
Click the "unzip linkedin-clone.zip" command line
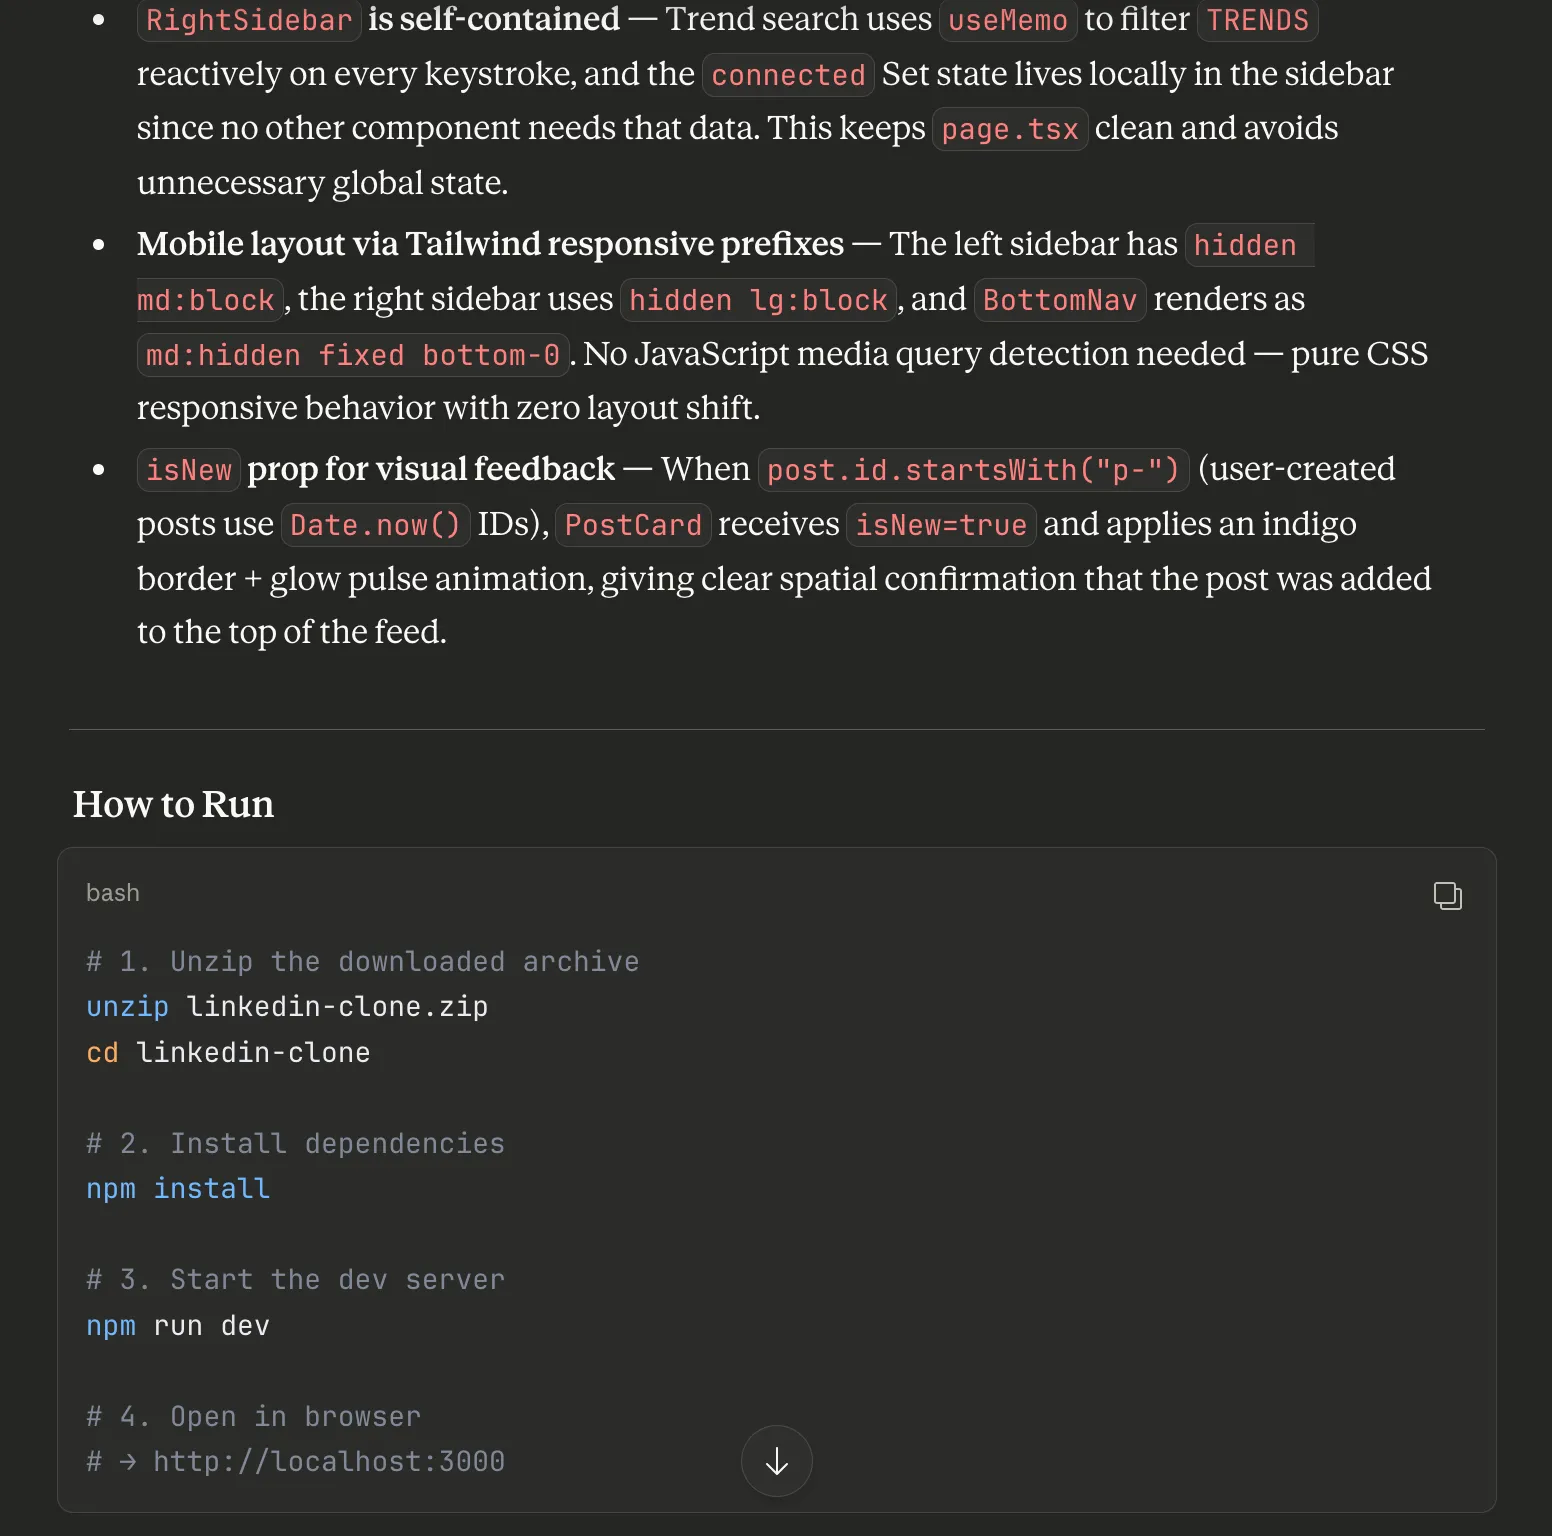(287, 1007)
